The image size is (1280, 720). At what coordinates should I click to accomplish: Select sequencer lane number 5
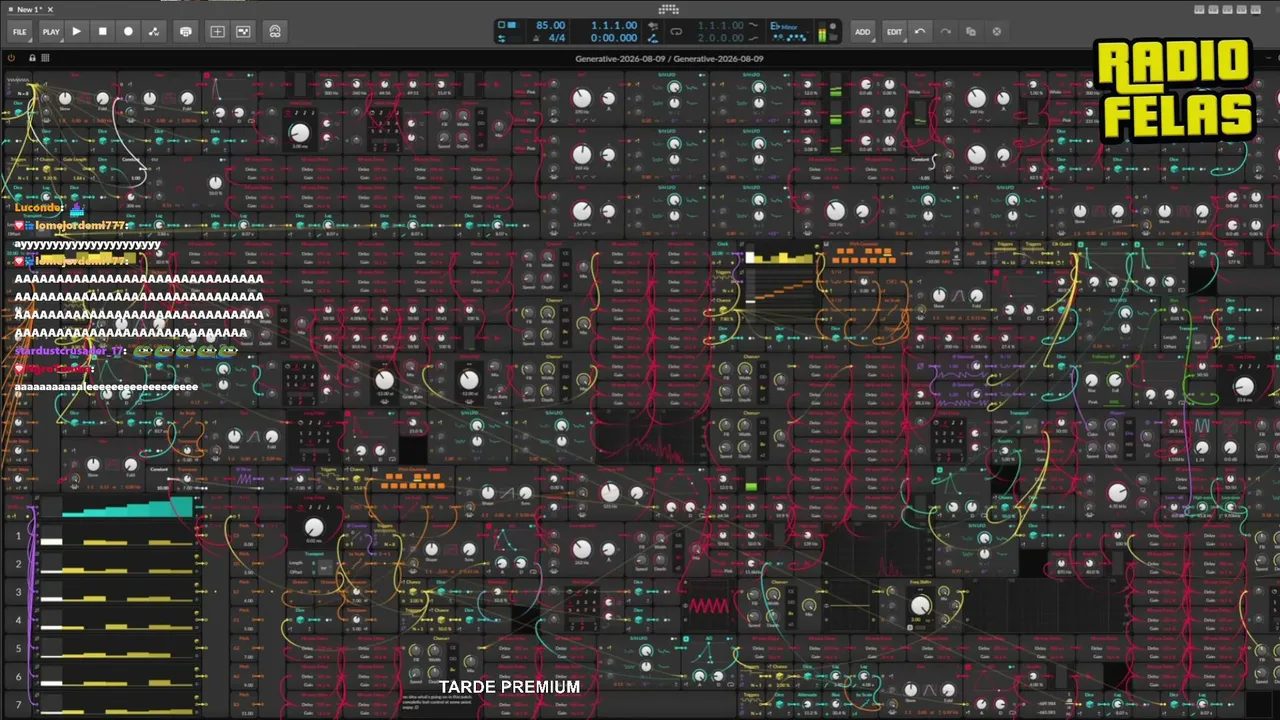click(x=18, y=649)
